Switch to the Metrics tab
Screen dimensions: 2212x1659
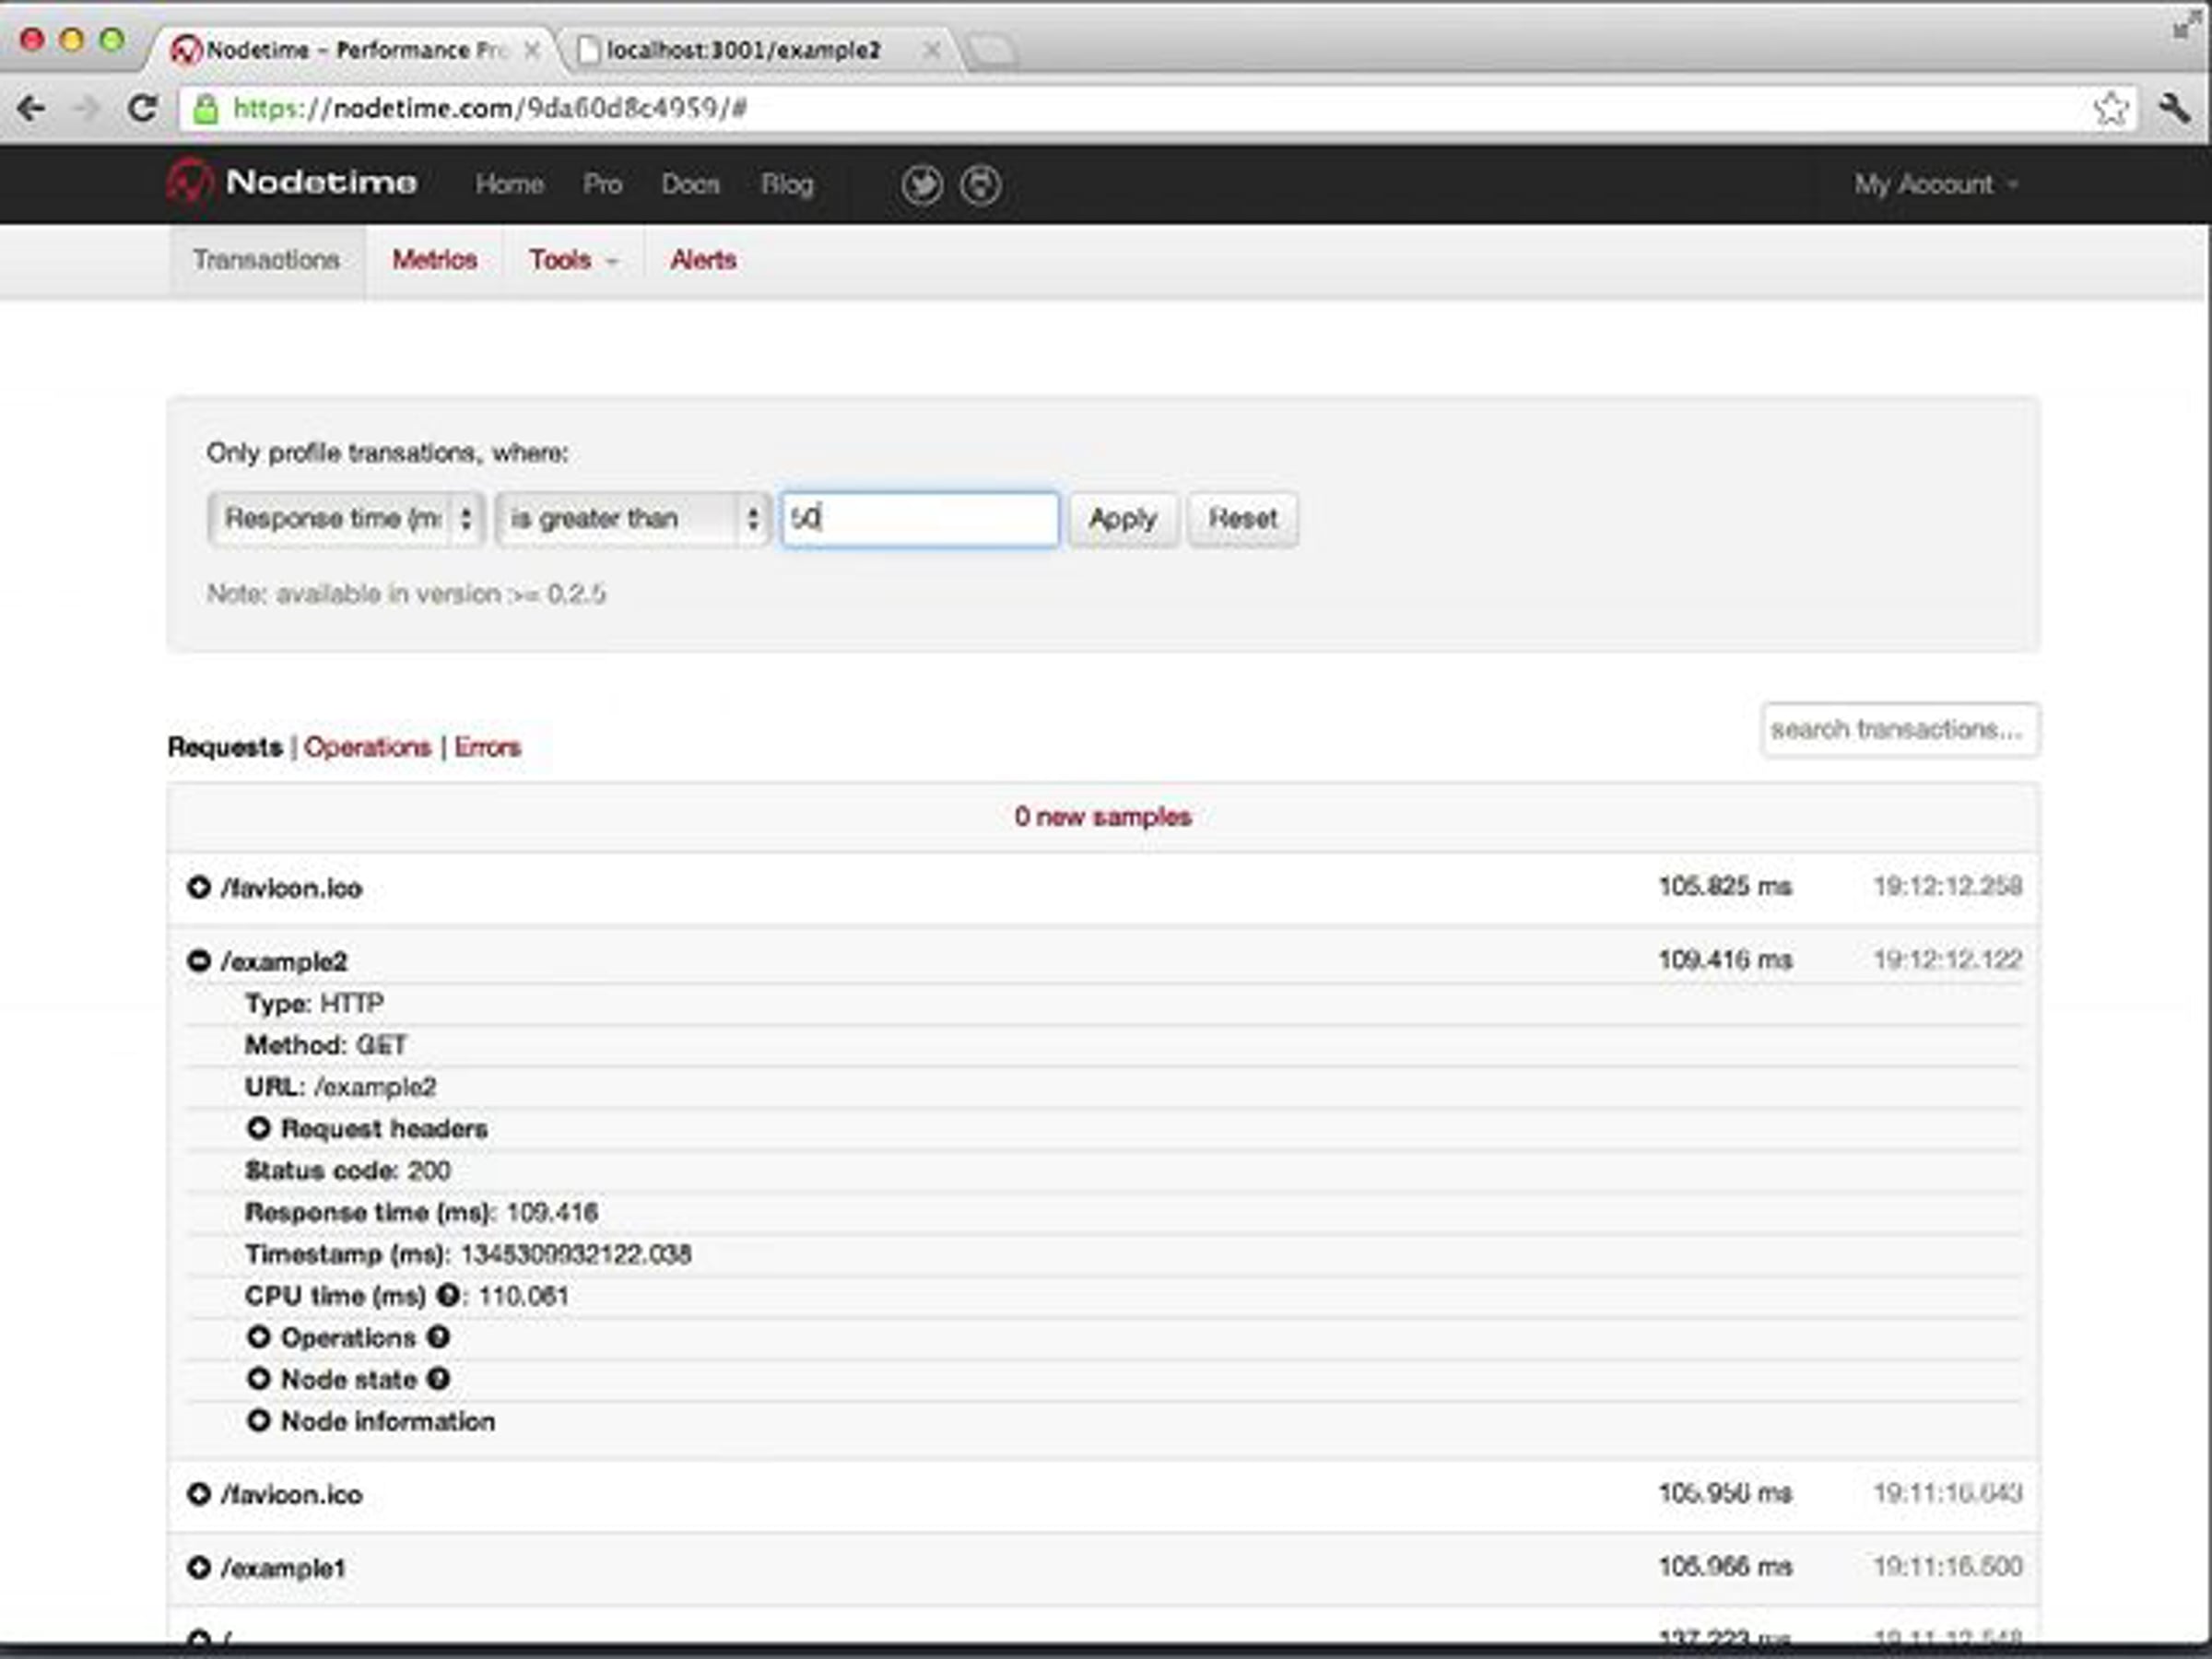pyautogui.click(x=434, y=260)
